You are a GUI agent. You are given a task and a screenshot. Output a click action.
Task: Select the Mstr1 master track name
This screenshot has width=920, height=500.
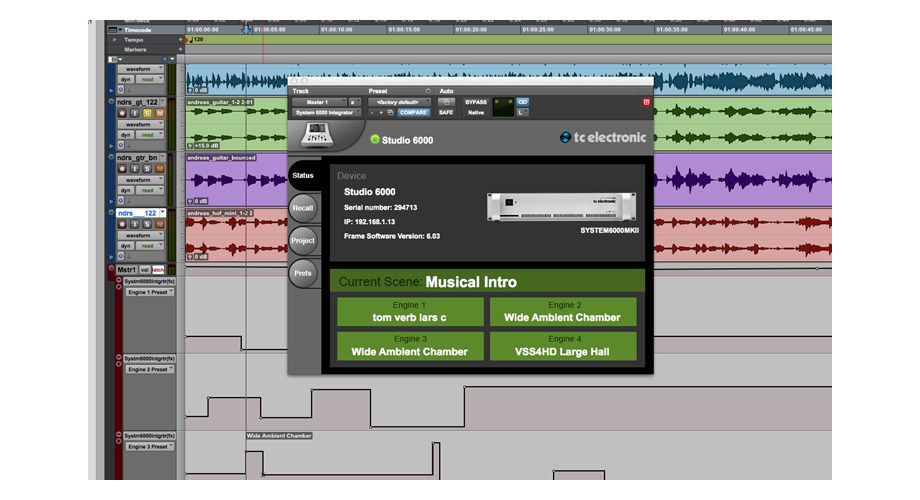point(127,270)
